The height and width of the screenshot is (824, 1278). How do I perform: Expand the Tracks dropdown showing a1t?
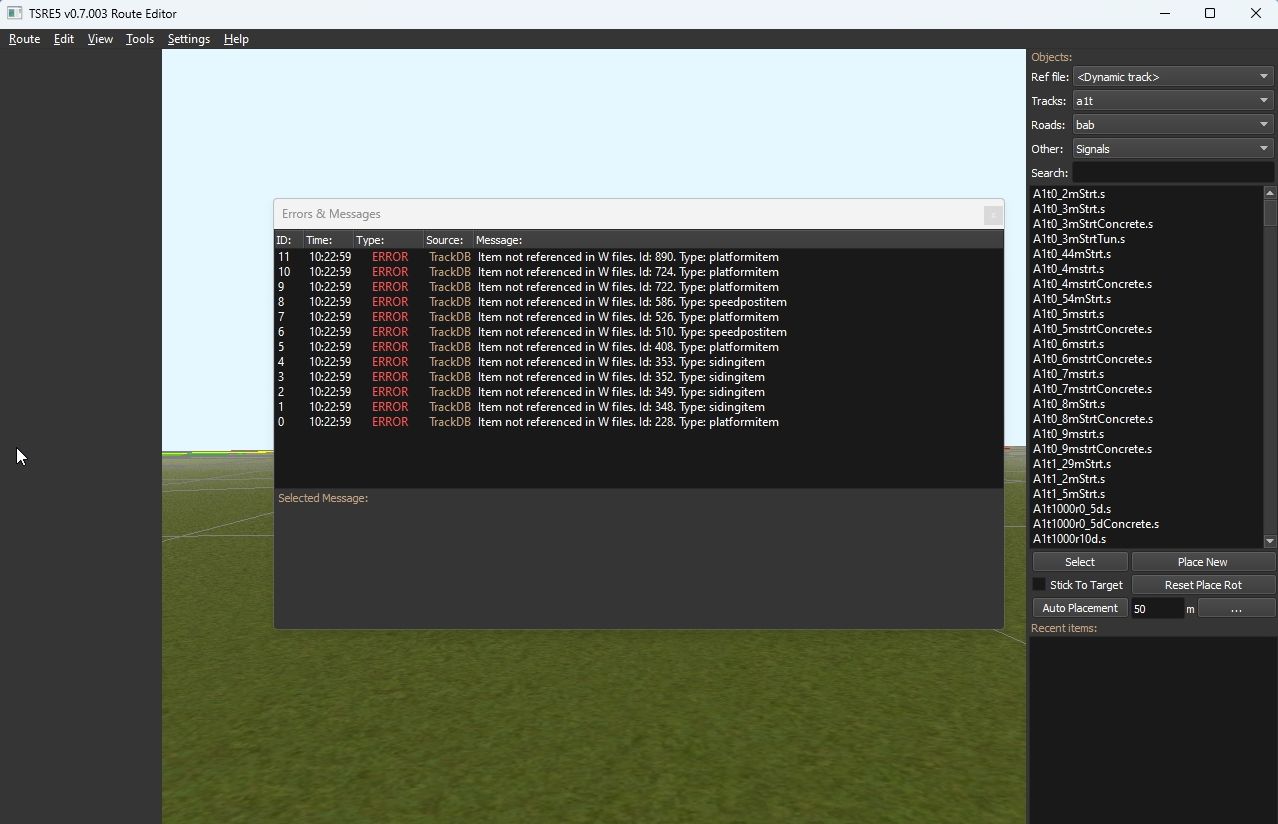(x=1172, y=101)
